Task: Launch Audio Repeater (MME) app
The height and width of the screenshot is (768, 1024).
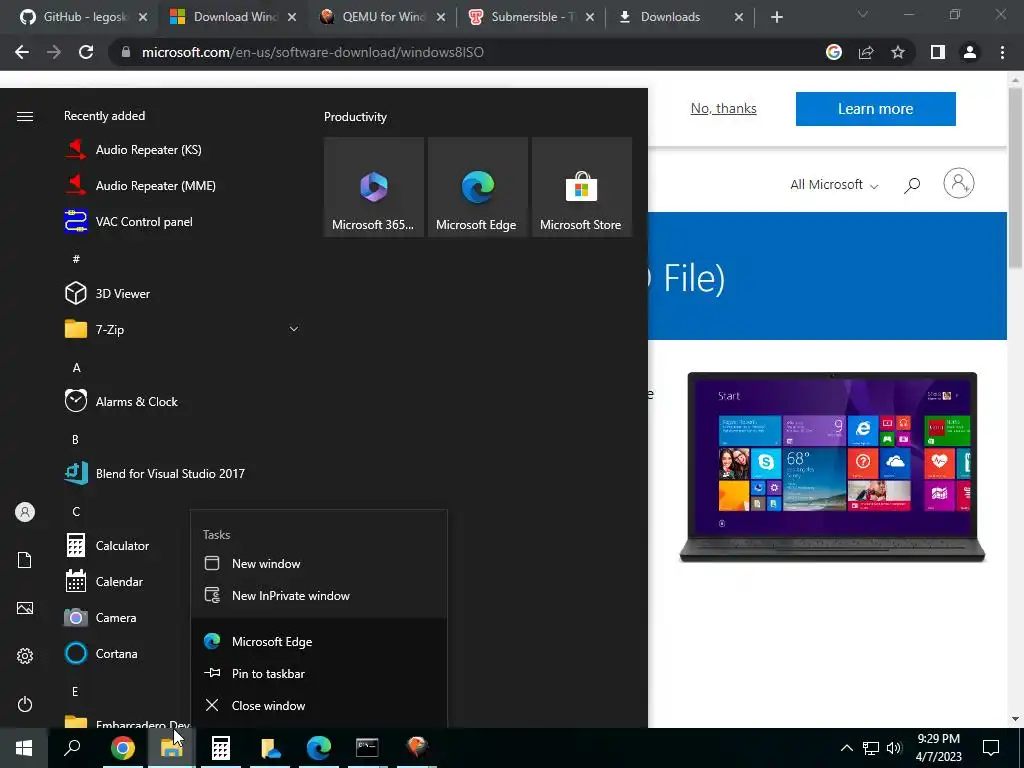Action: pos(155,185)
